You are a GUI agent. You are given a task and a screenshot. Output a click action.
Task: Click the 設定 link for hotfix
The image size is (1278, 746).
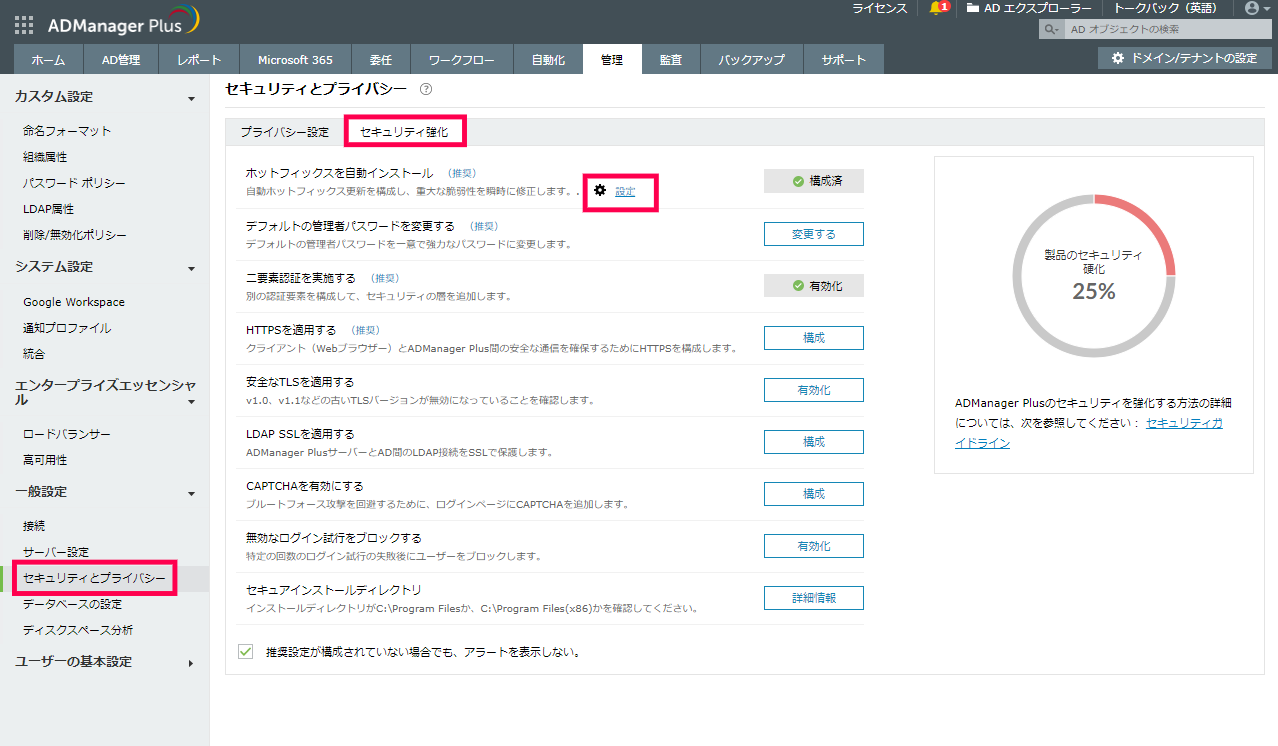pyautogui.click(x=625, y=191)
